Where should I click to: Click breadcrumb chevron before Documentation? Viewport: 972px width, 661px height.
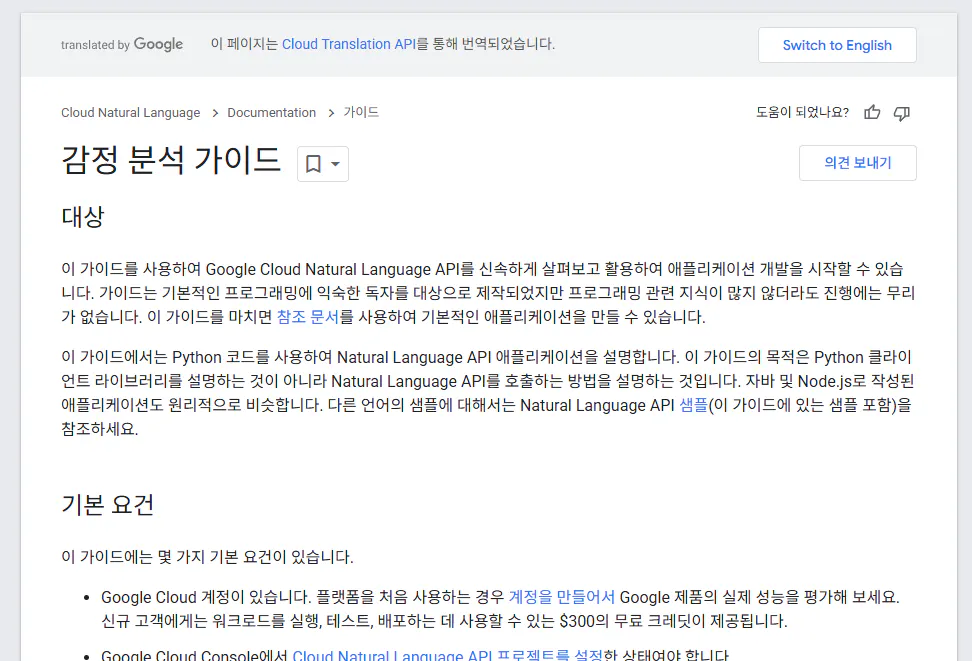[215, 113]
